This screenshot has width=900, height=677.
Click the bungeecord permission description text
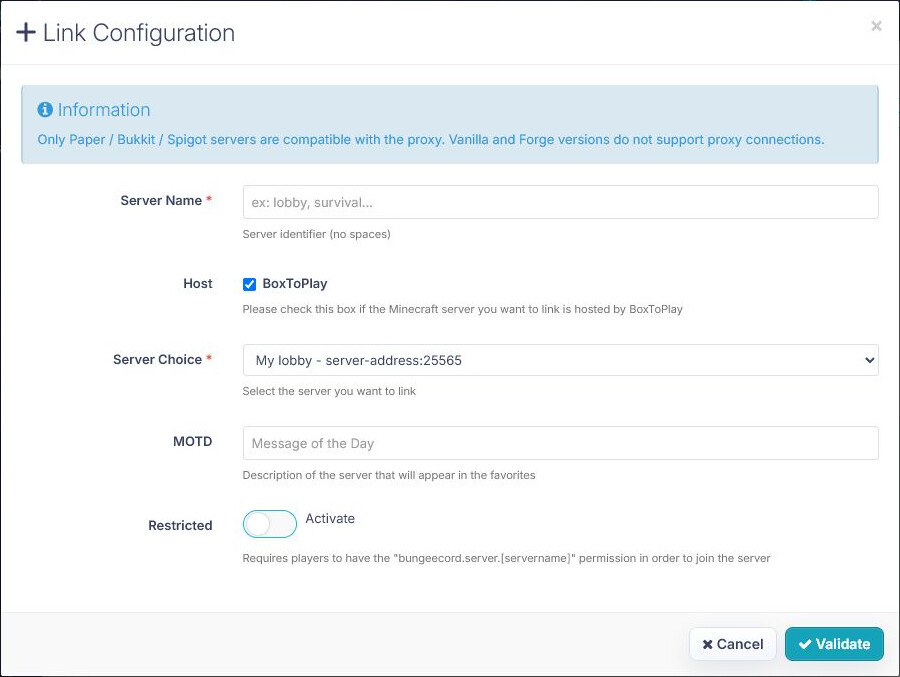pos(506,558)
